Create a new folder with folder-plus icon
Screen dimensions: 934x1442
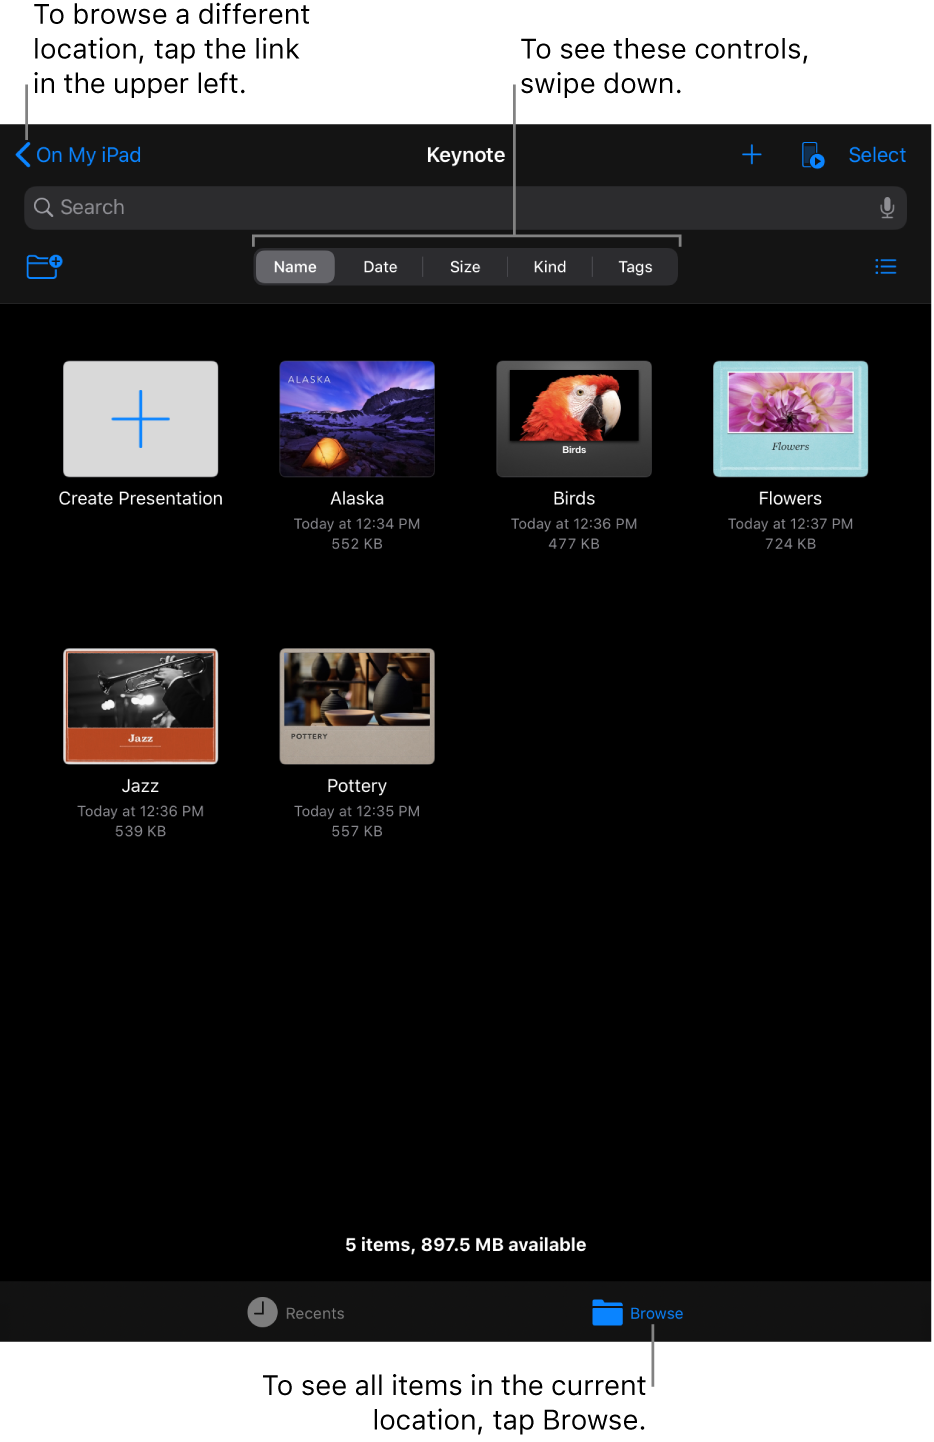coord(44,266)
